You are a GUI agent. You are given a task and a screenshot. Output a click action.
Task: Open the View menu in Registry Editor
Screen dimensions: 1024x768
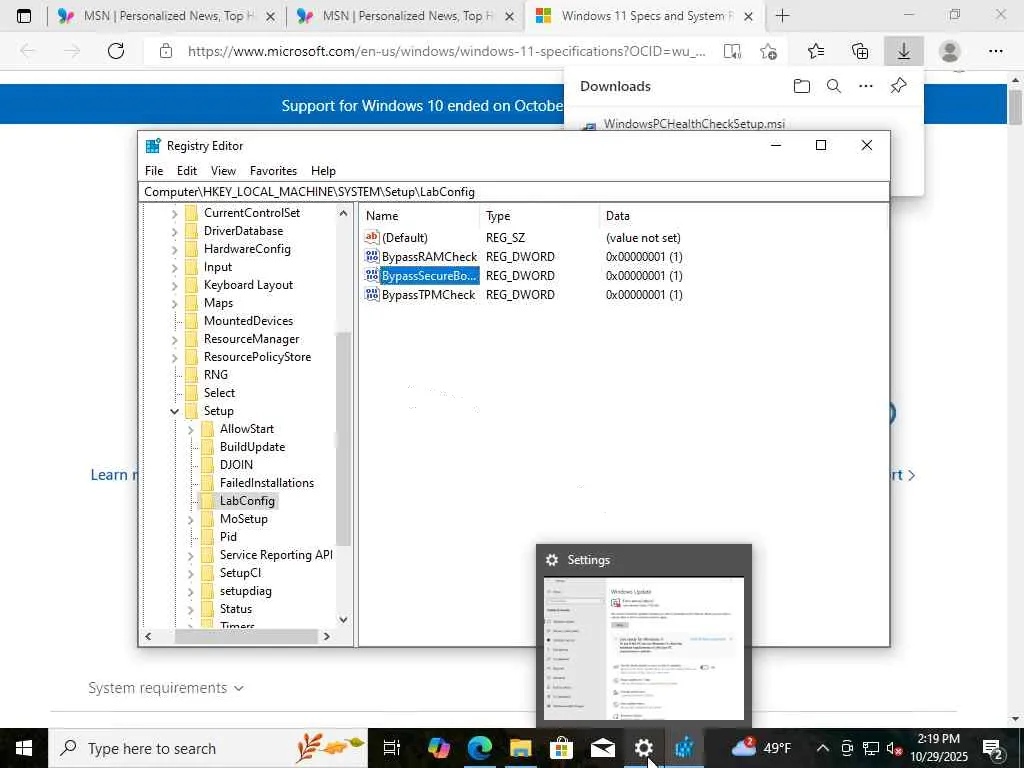[223, 170]
